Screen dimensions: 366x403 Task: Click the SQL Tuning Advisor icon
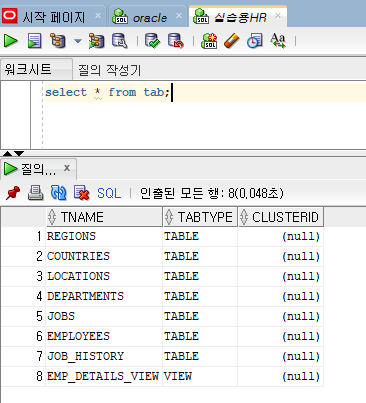click(x=120, y=41)
